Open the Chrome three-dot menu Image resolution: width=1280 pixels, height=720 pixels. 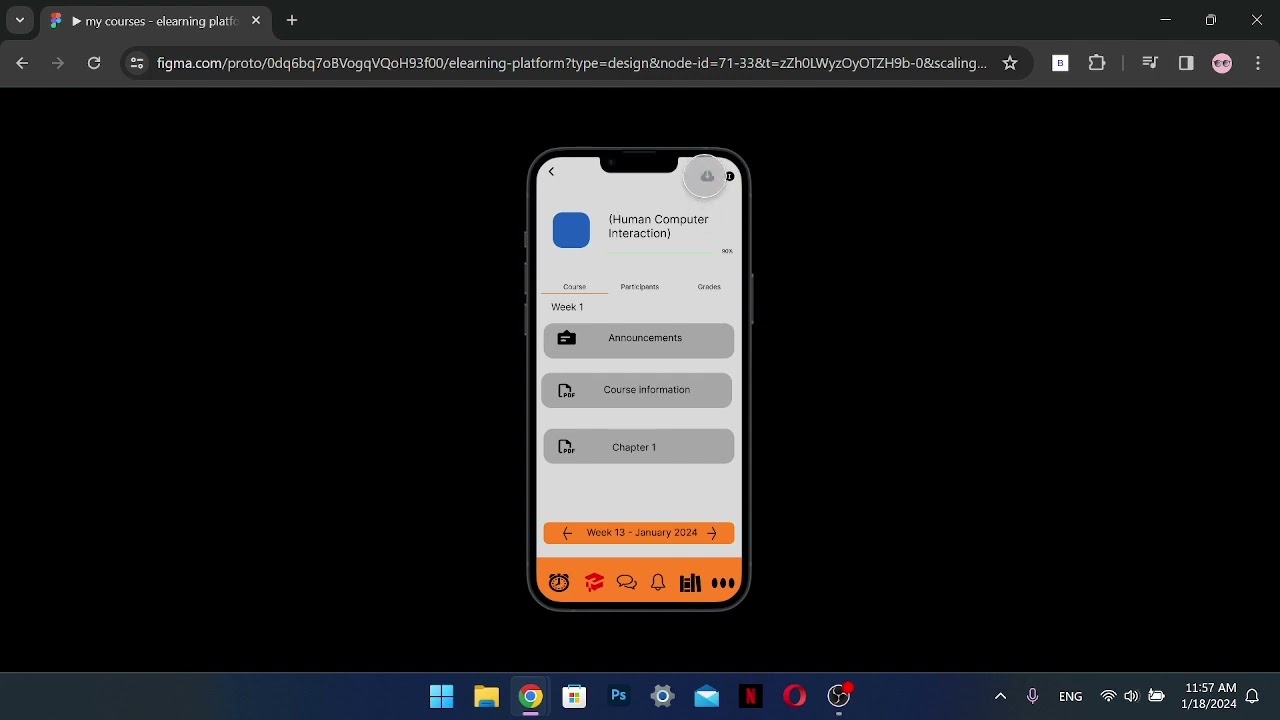coord(1258,63)
